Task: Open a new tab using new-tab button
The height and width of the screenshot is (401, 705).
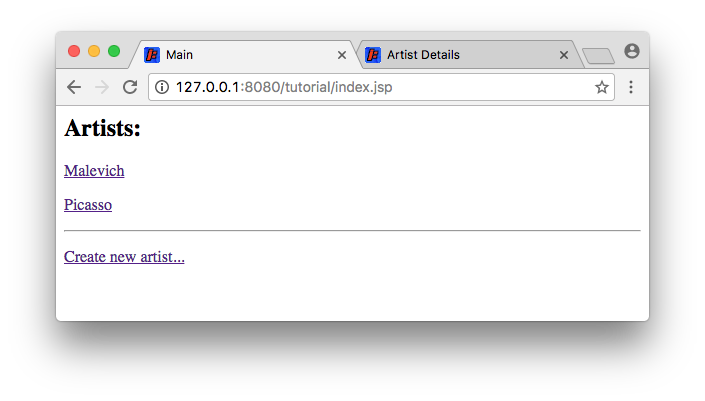Action: click(x=598, y=56)
